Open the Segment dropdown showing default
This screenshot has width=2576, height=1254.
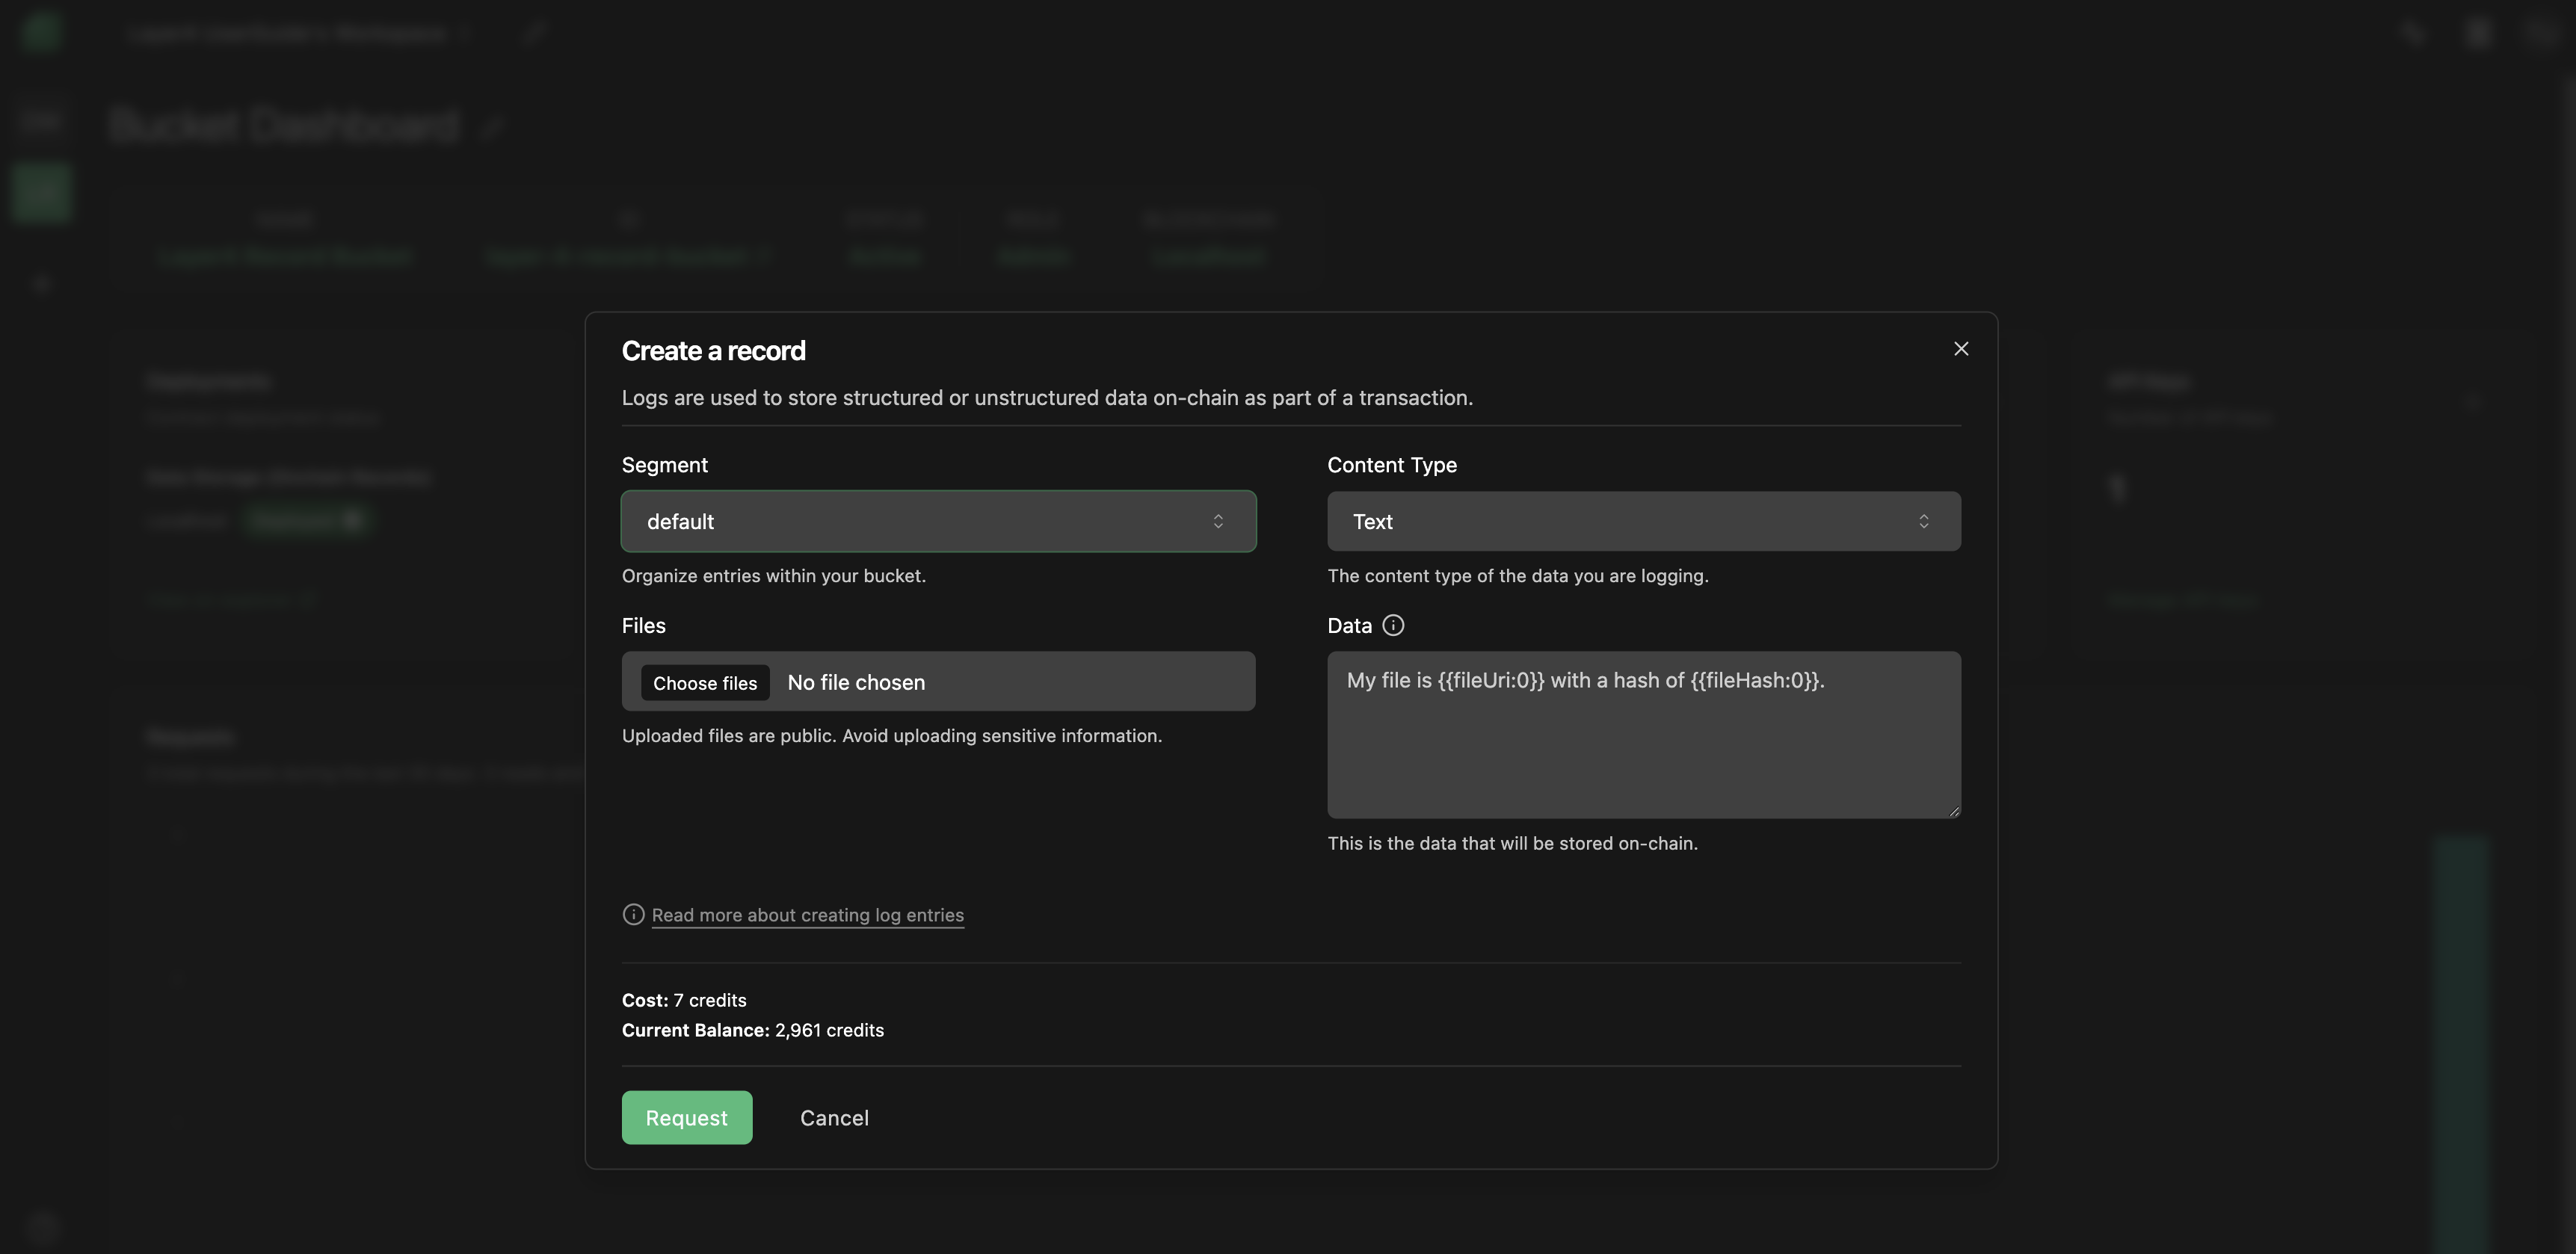(938, 521)
